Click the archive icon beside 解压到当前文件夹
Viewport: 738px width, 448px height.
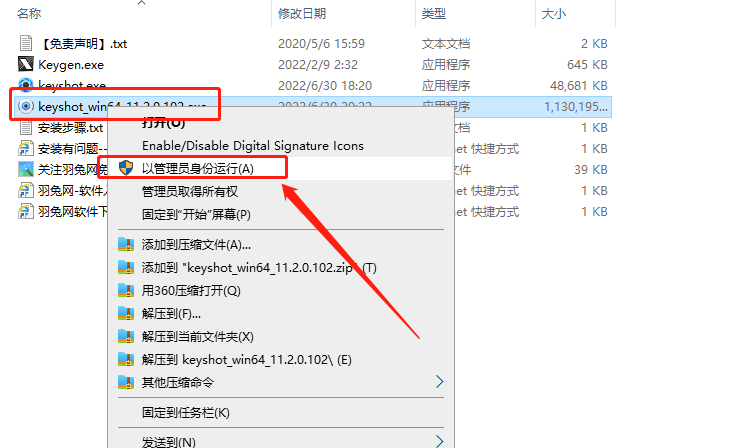pos(126,336)
